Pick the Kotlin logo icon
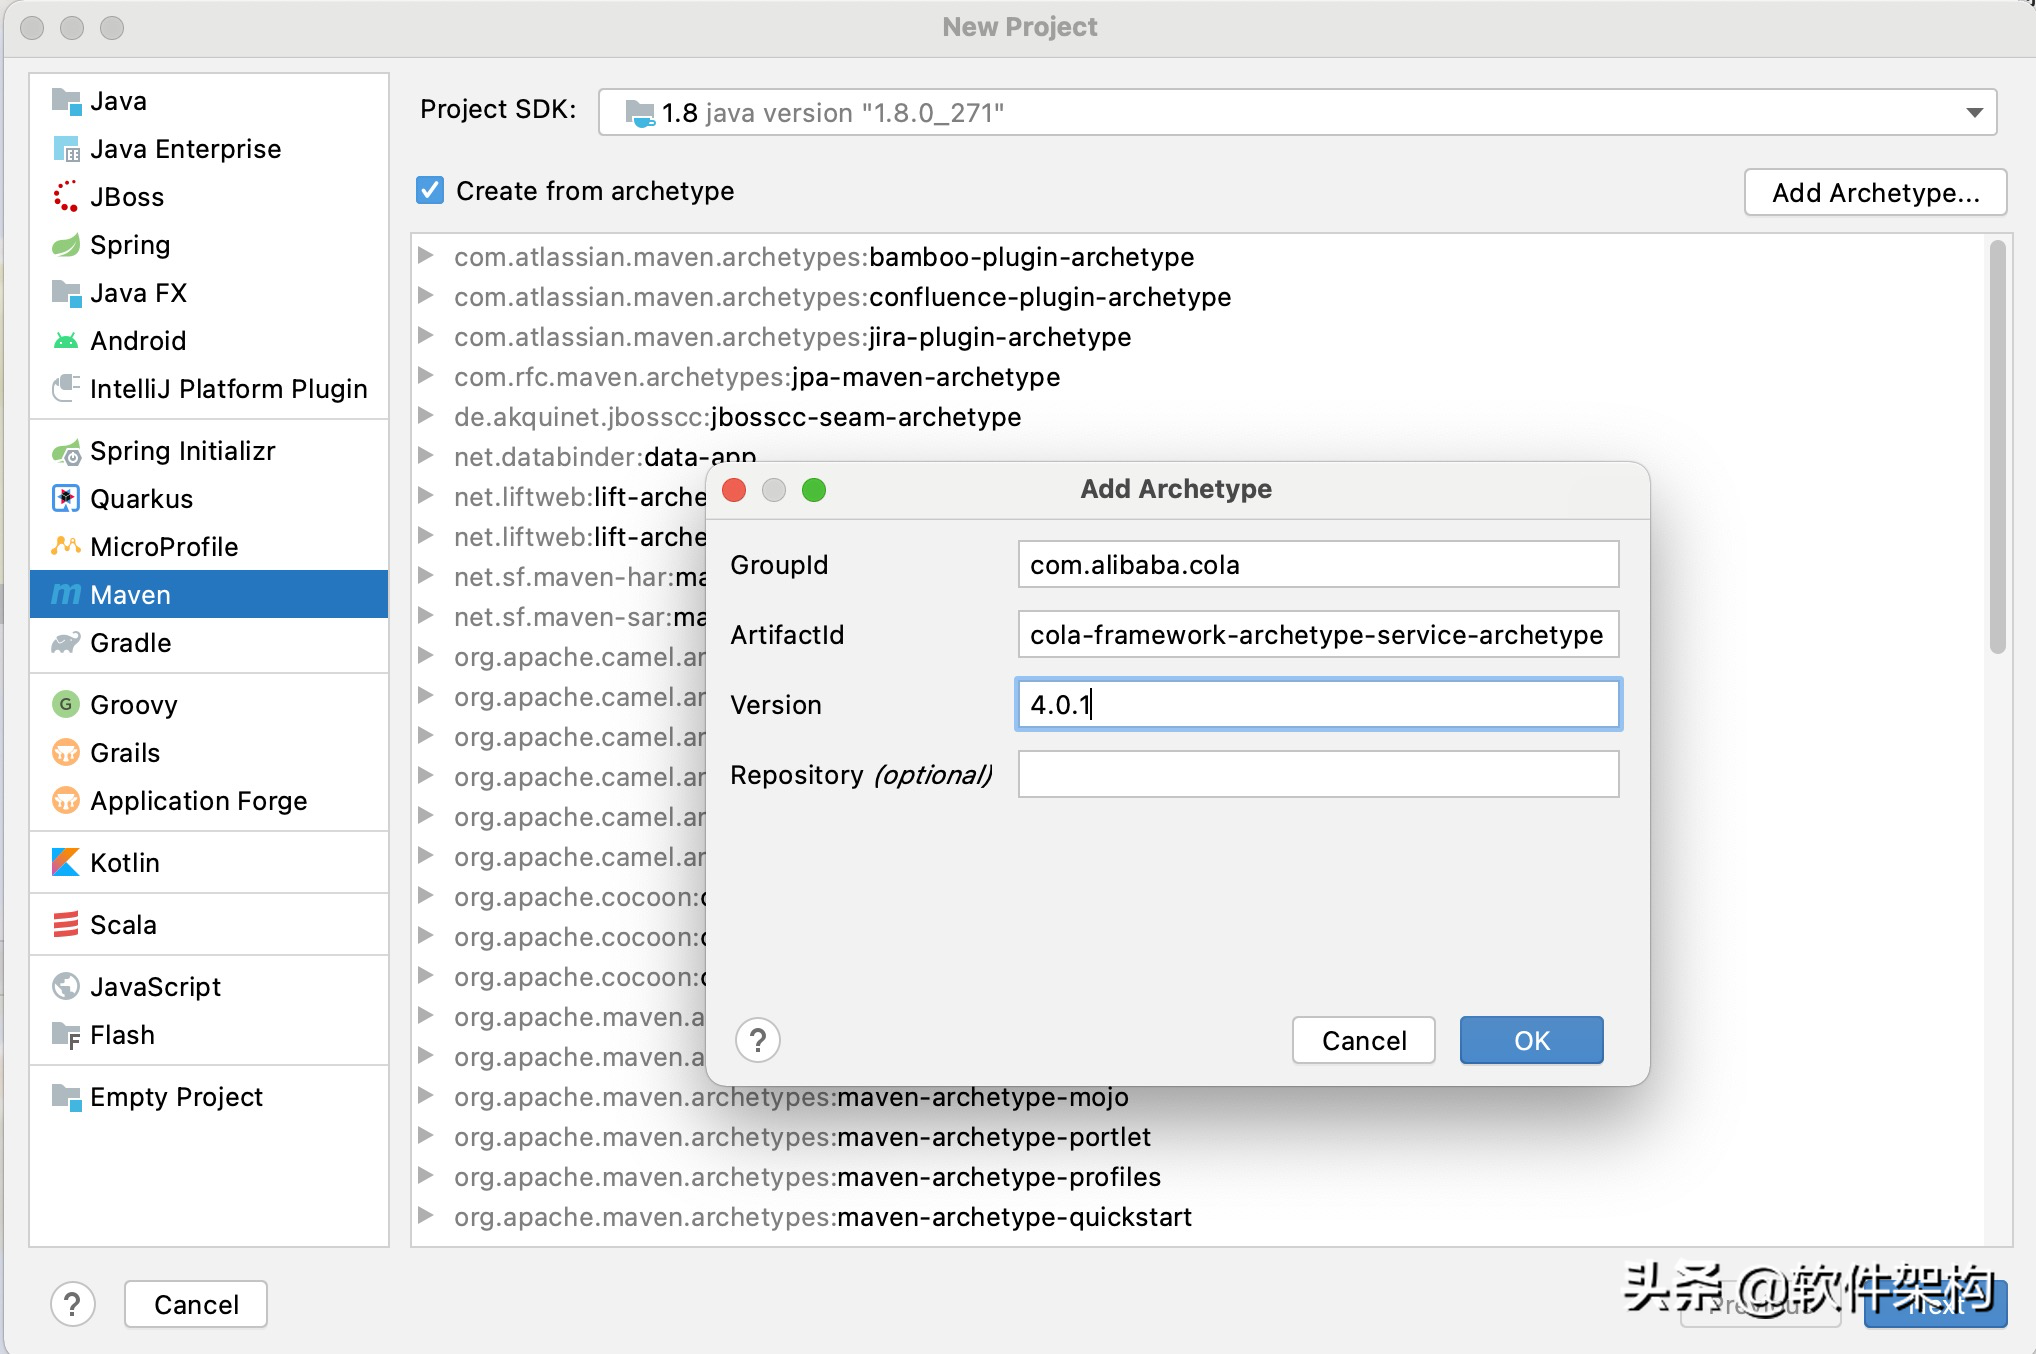This screenshot has height=1354, width=2036. pos(66,862)
